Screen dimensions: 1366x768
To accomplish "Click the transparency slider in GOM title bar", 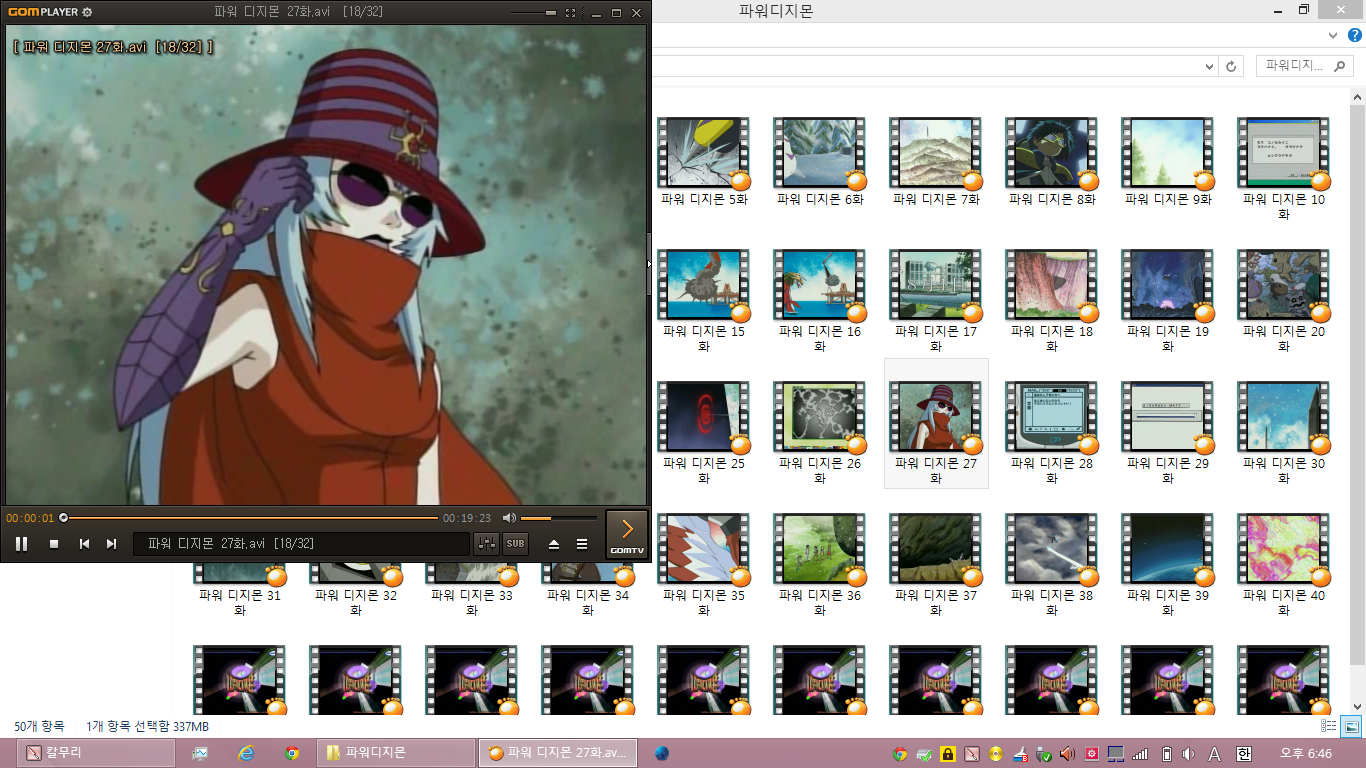I will pyautogui.click(x=534, y=13).
